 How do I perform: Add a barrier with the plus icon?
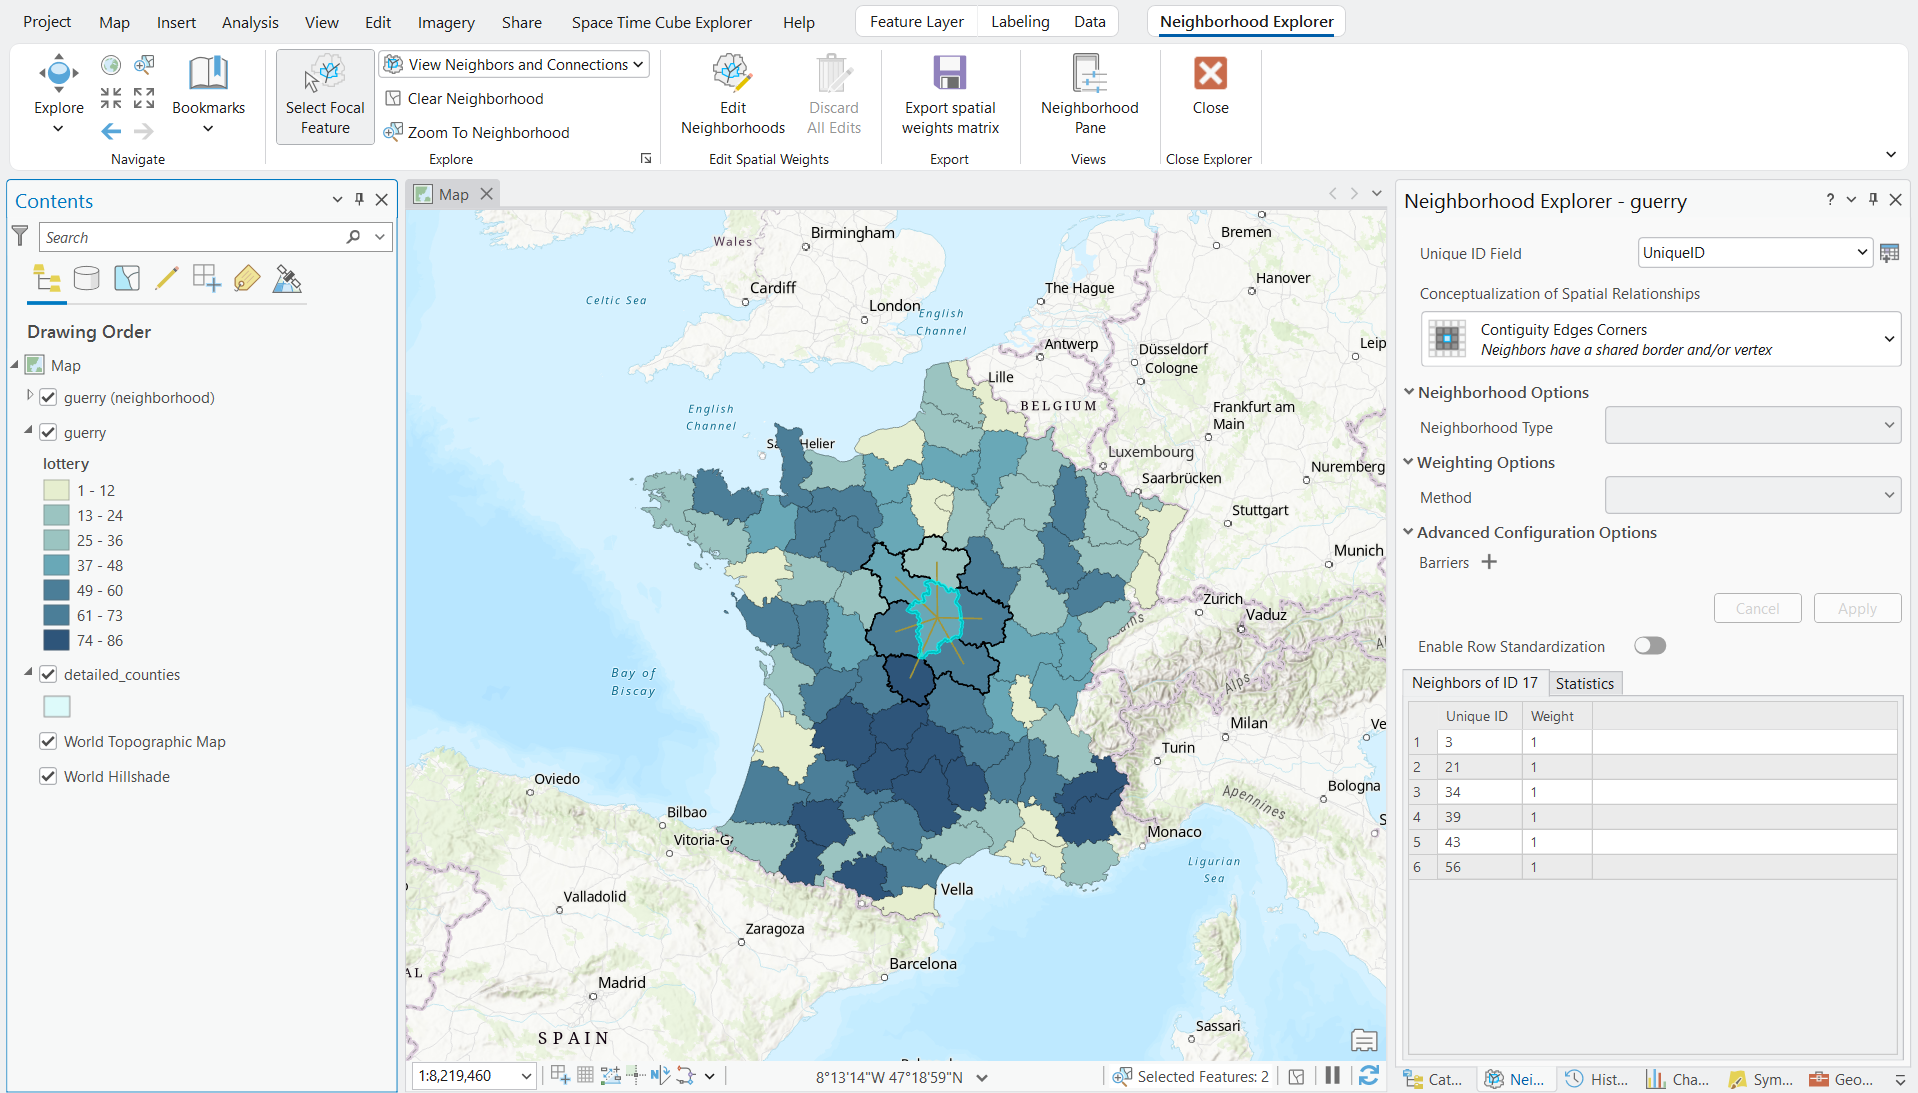click(1489, 562)
